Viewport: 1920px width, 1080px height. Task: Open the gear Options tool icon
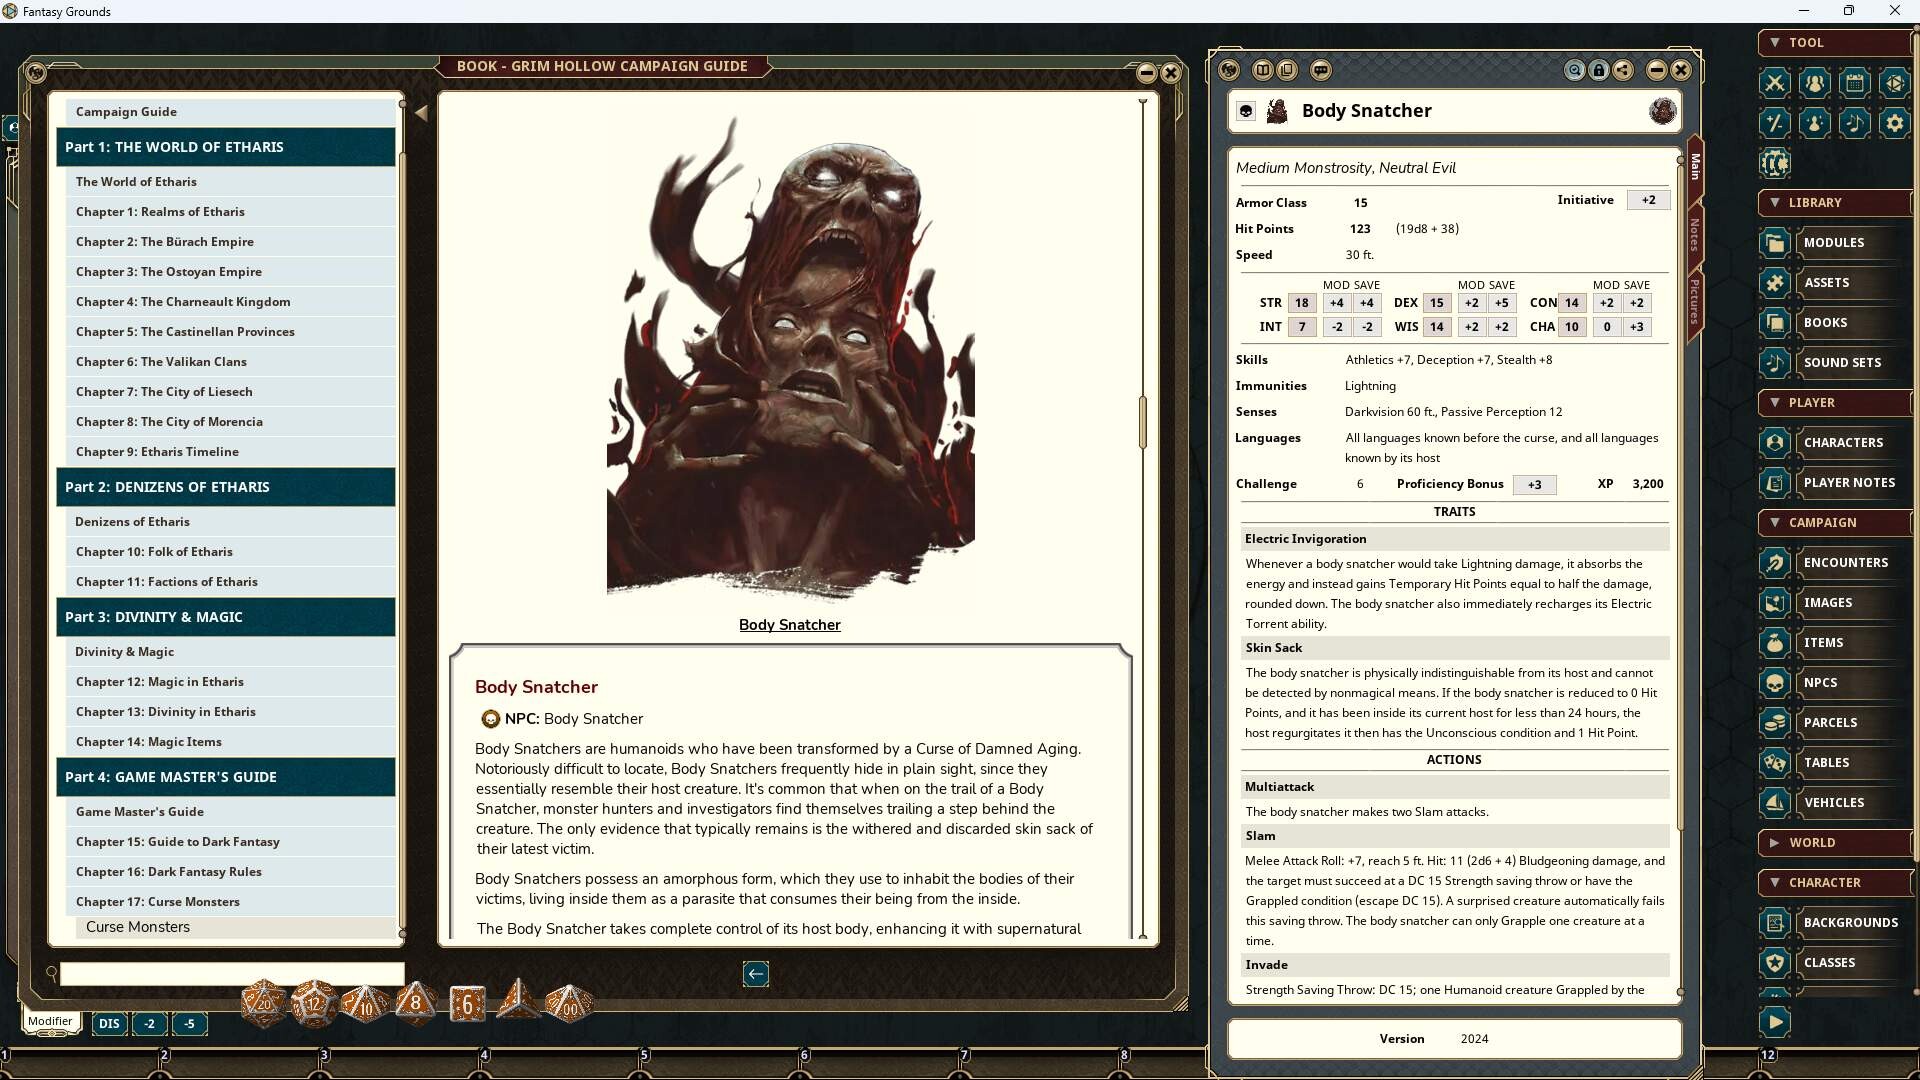click(1894, 123)
